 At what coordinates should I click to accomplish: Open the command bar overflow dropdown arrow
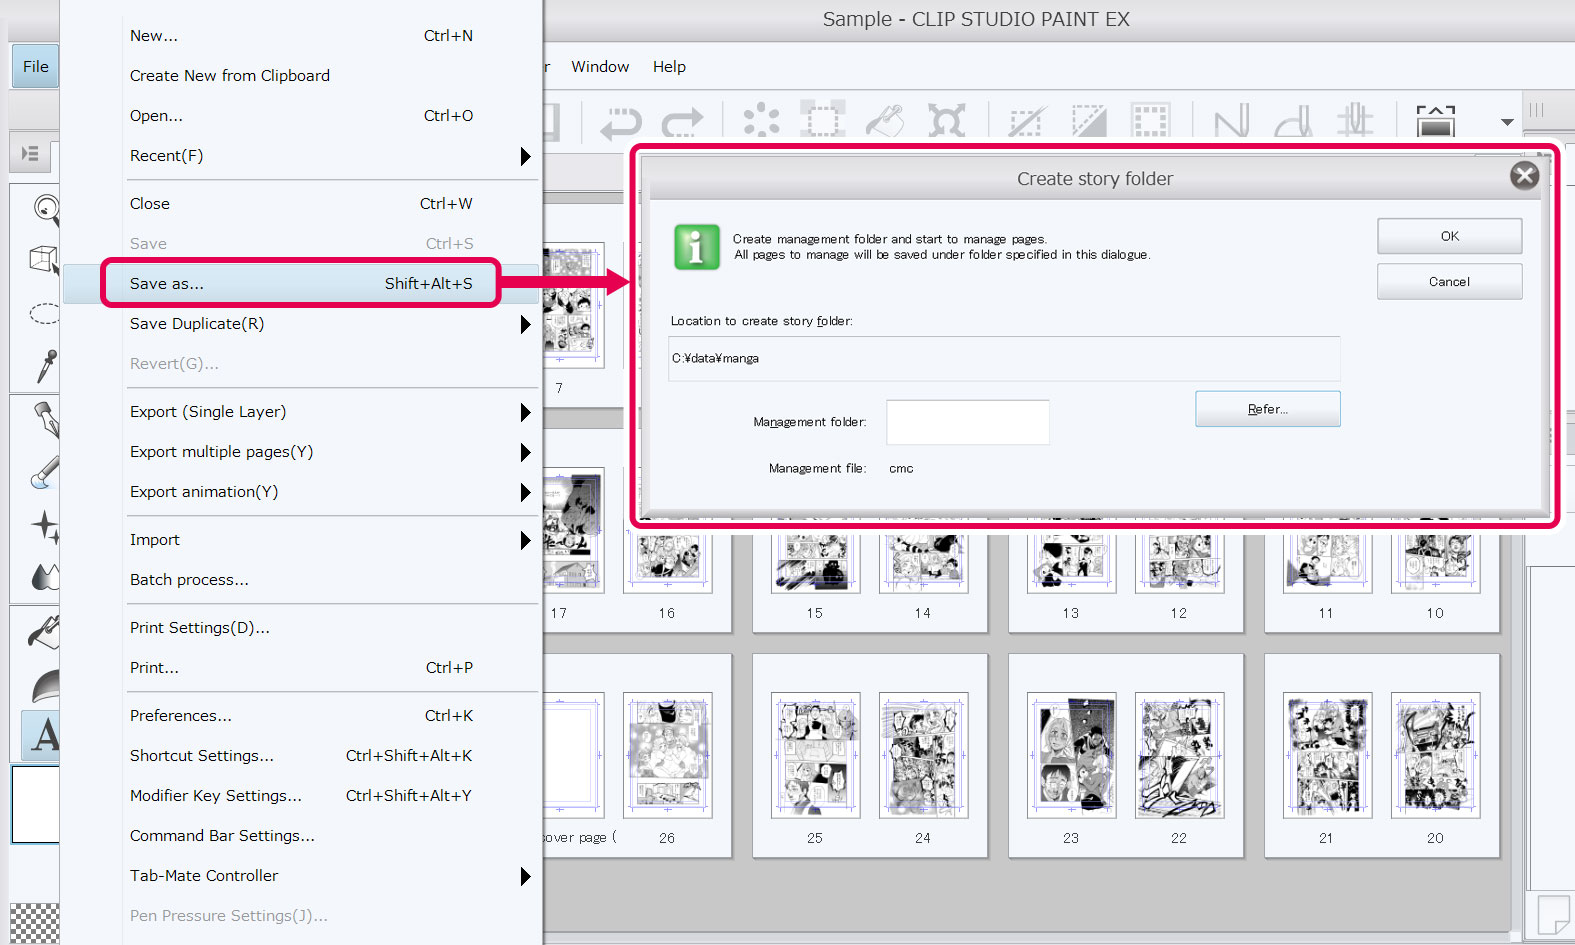coord(1507,122)
